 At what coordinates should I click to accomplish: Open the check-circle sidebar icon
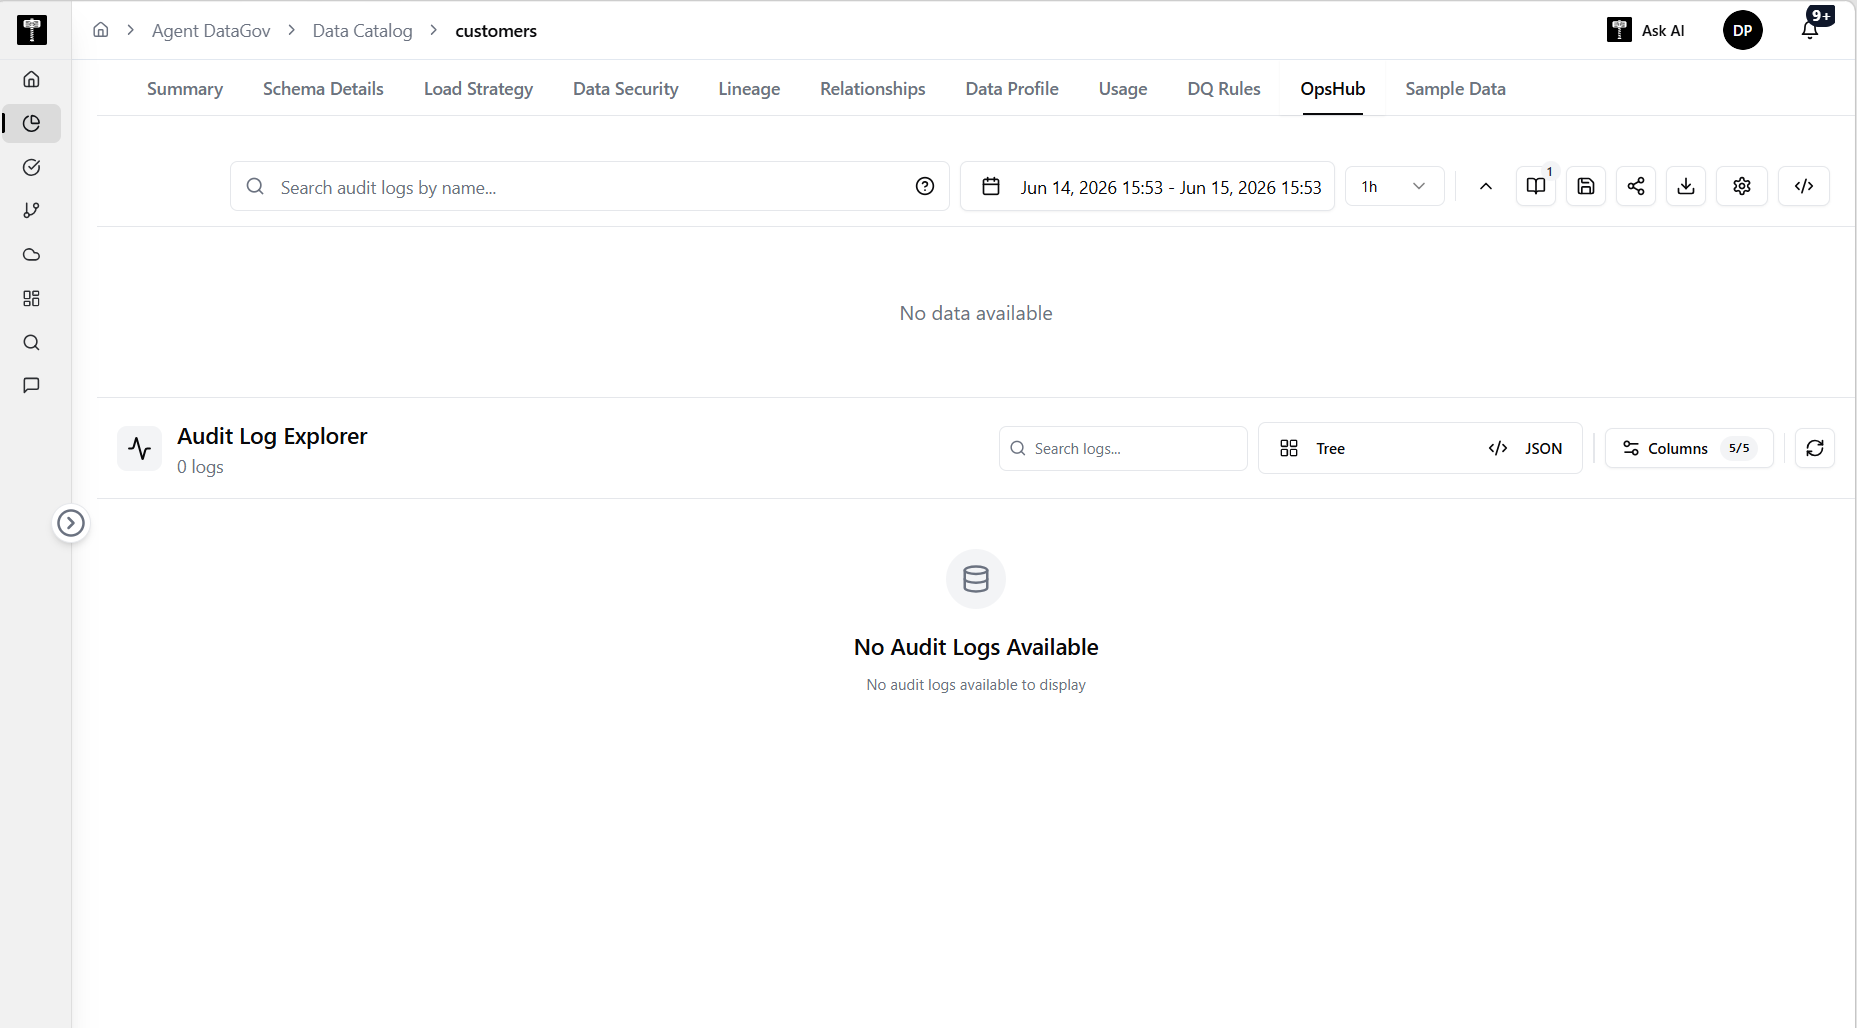32,167
